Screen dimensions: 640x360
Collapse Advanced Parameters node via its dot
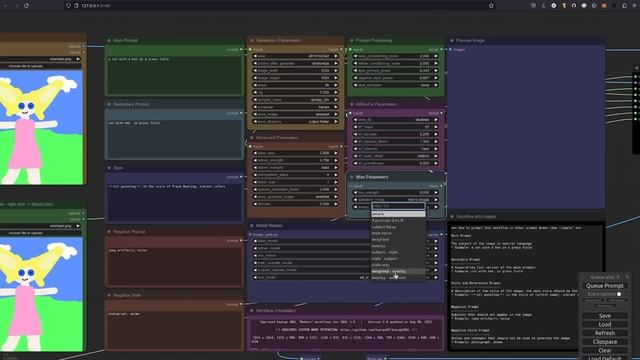[x=251, y=138]
